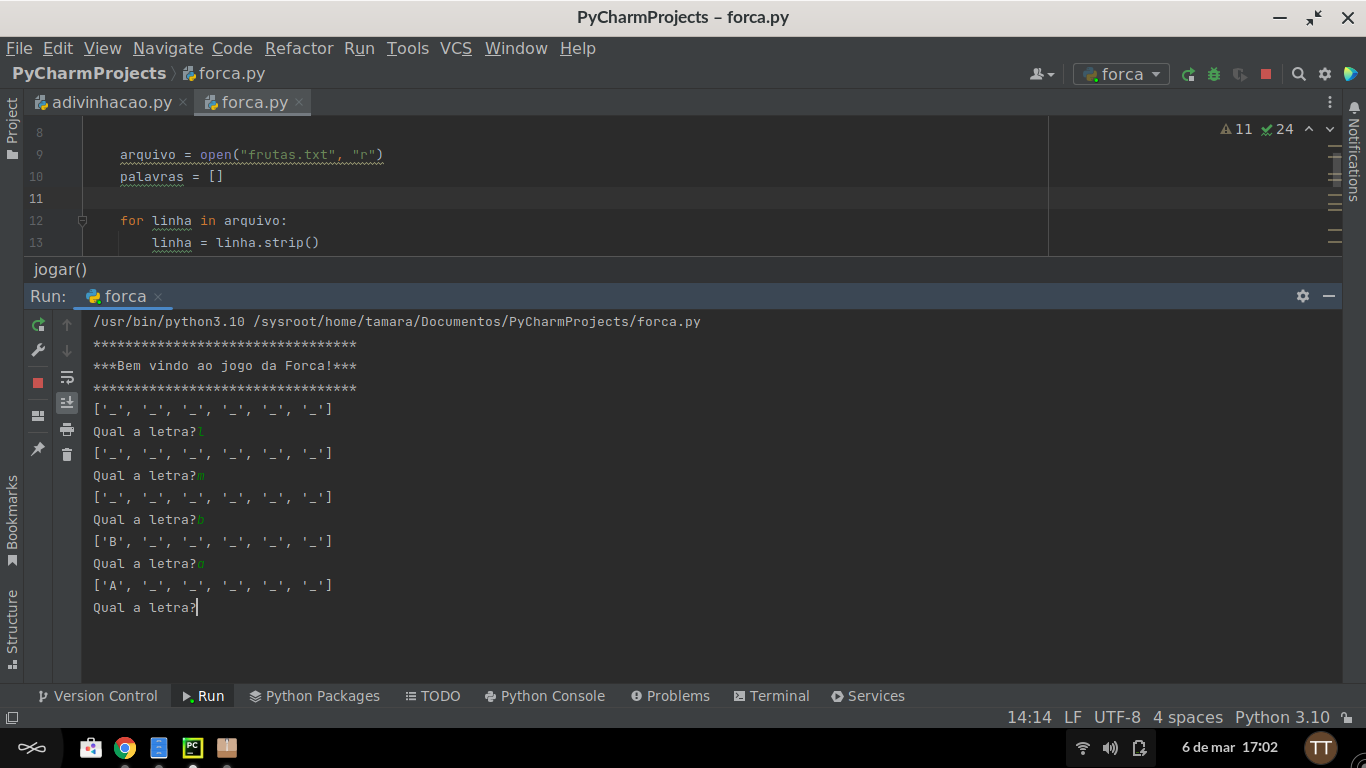Hide the Run tool window

1329,296
